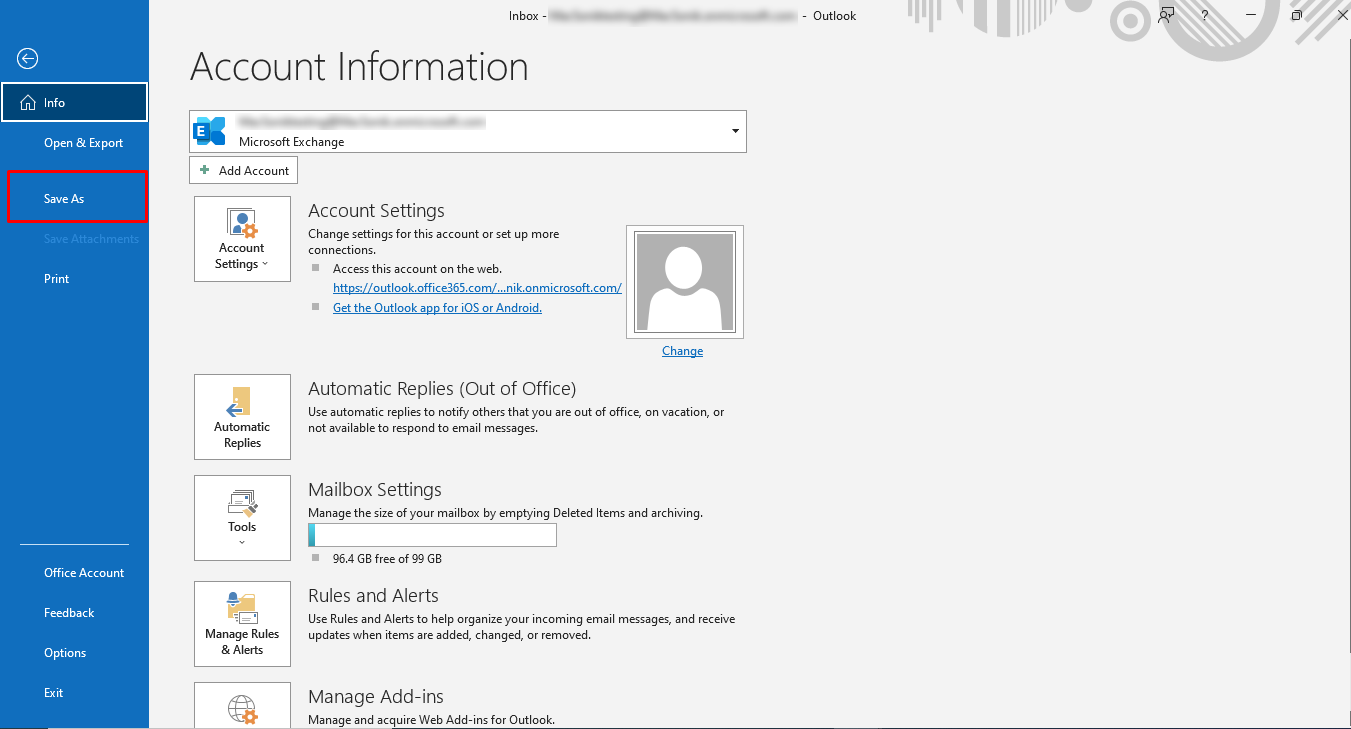Open the Info tab
The width and height of the screenshot is (1351, 729).
pos(75,102)
